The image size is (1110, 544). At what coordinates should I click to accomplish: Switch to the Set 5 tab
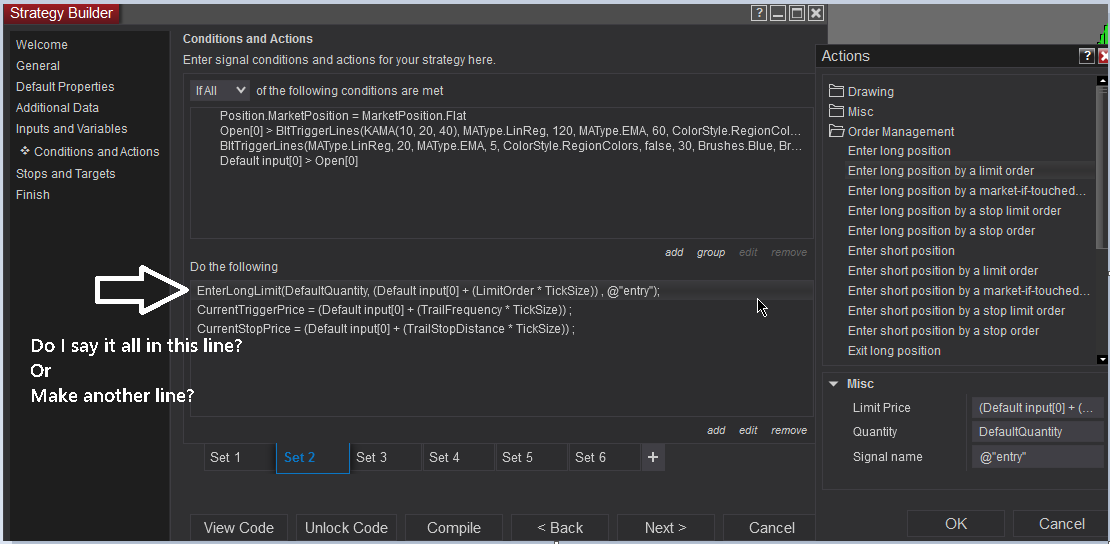(x=517, y=457)
